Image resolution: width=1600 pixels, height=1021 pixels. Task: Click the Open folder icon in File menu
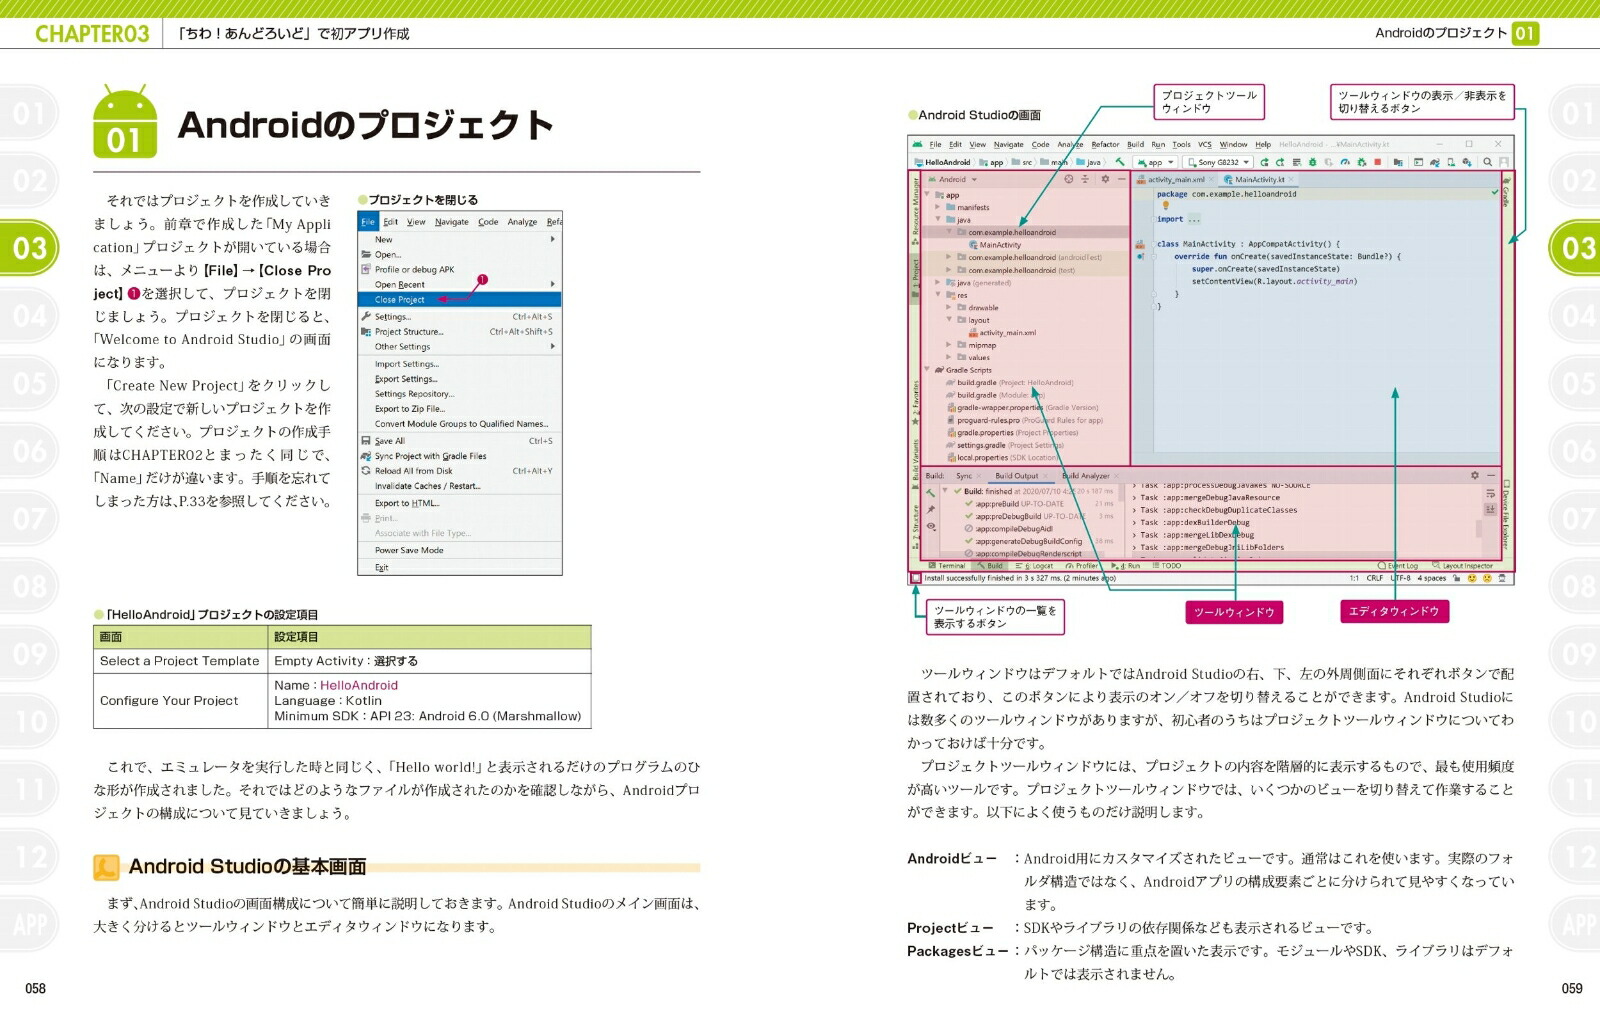[366, 255]
